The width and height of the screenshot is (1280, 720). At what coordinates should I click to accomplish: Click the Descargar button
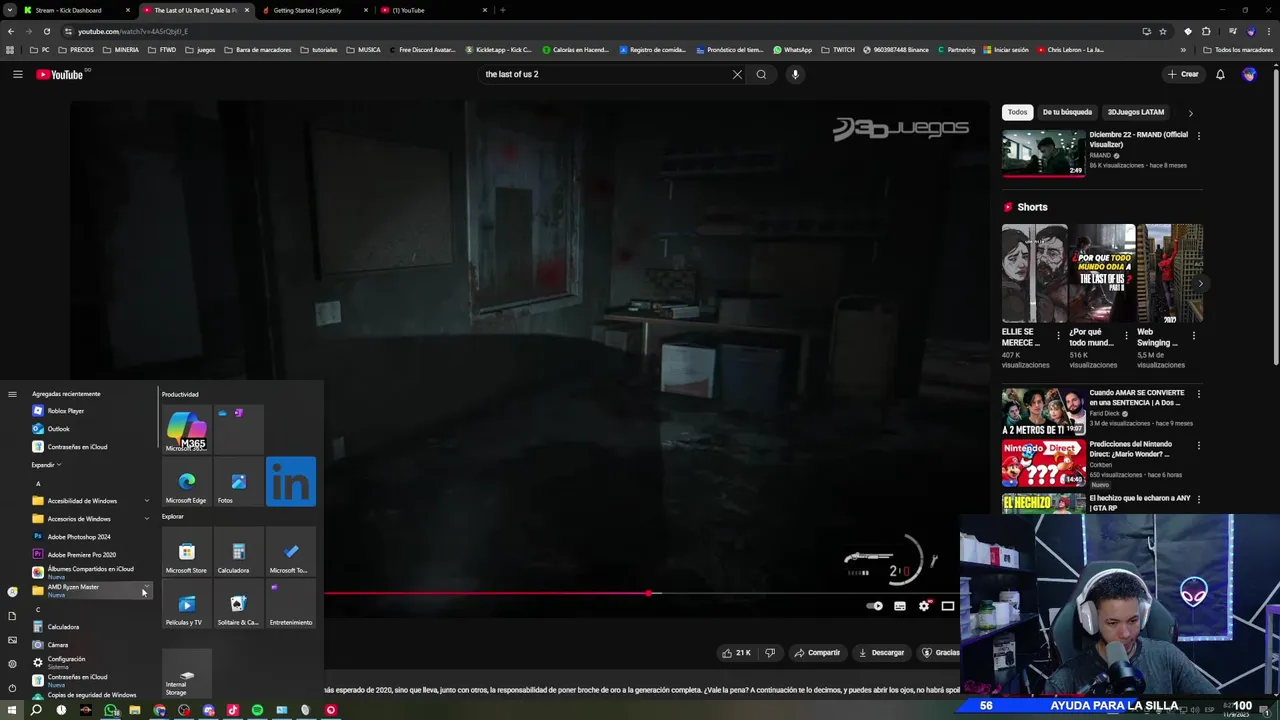coord(881,653)
